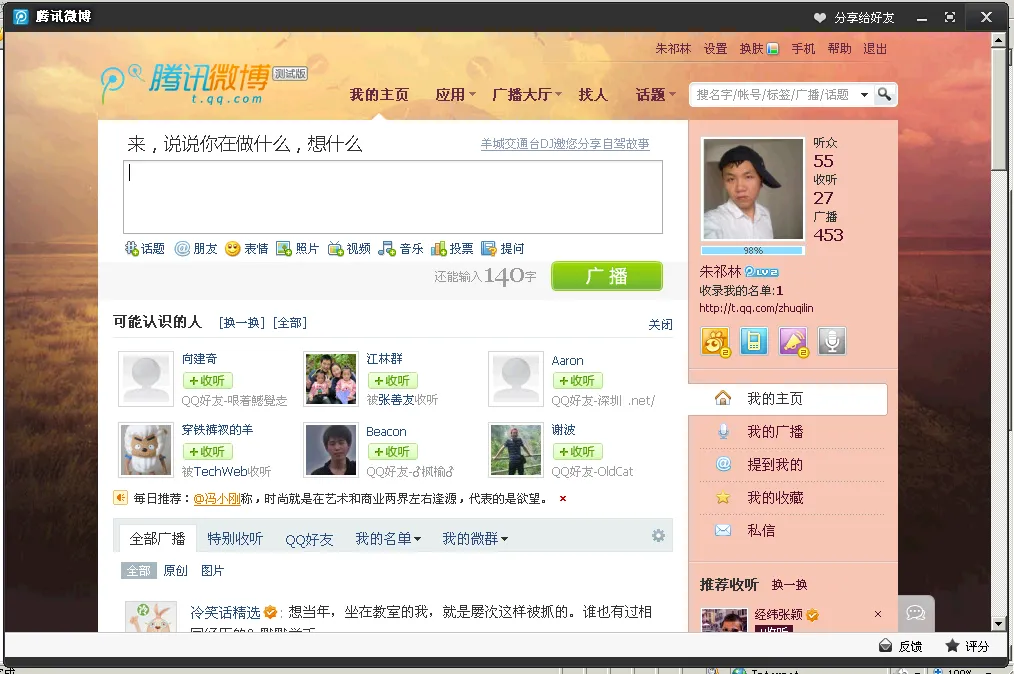1014x674 pixels.
Task: Click the 评分 star rating icon
Action: click(952, 646)
